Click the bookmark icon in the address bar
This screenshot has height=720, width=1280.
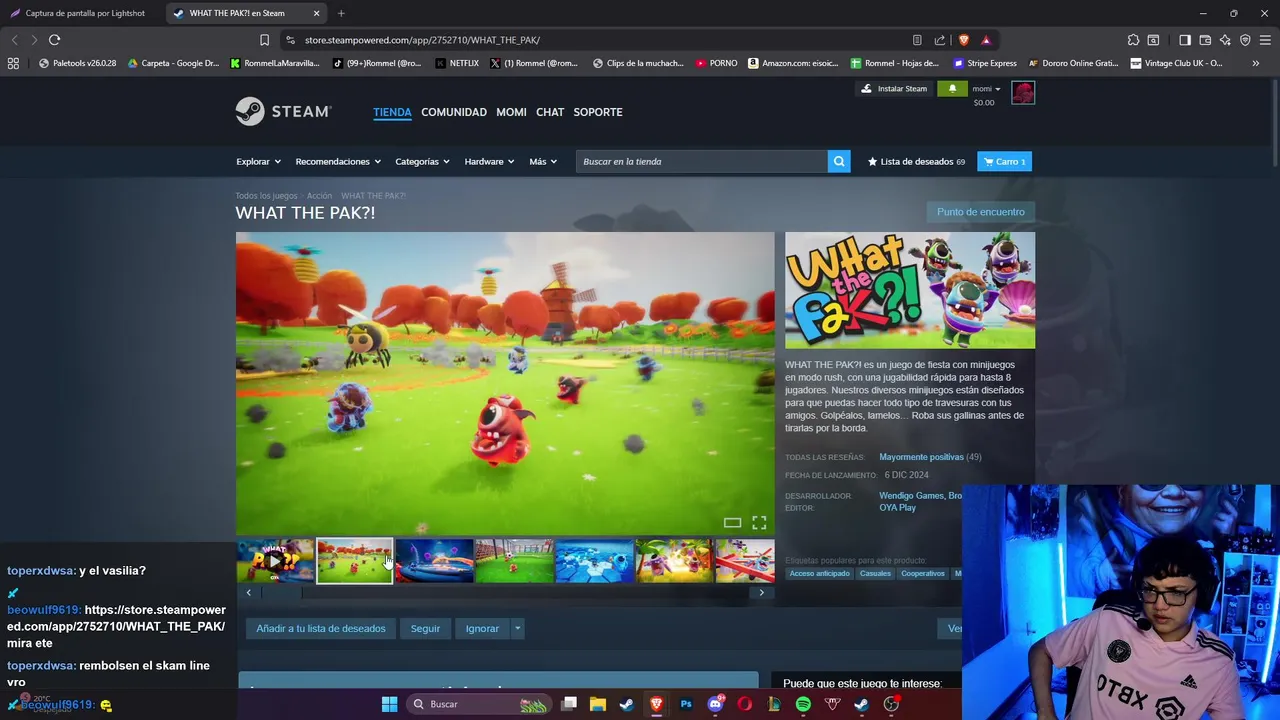(x=264, y=40)
